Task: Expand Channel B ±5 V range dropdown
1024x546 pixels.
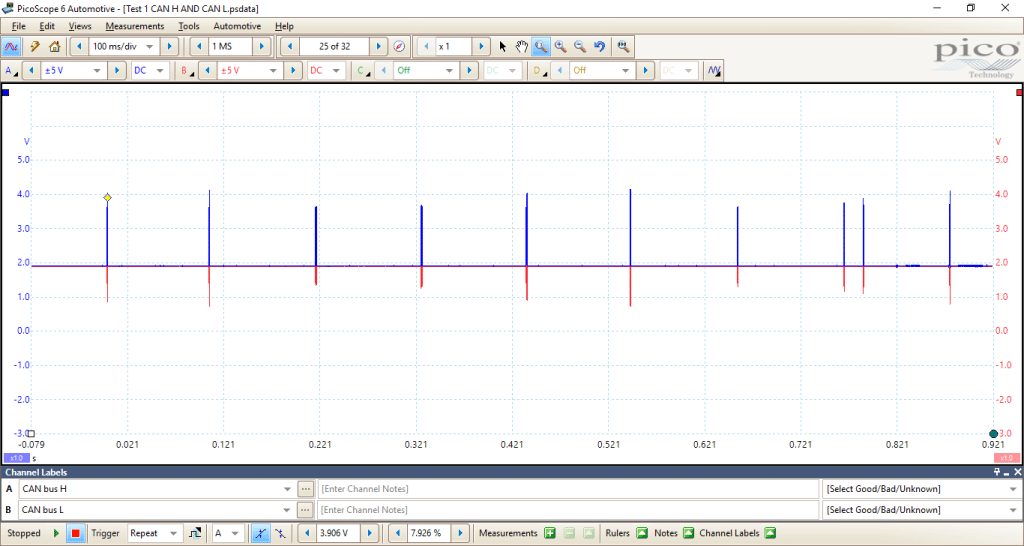Action: pos(274,71)
